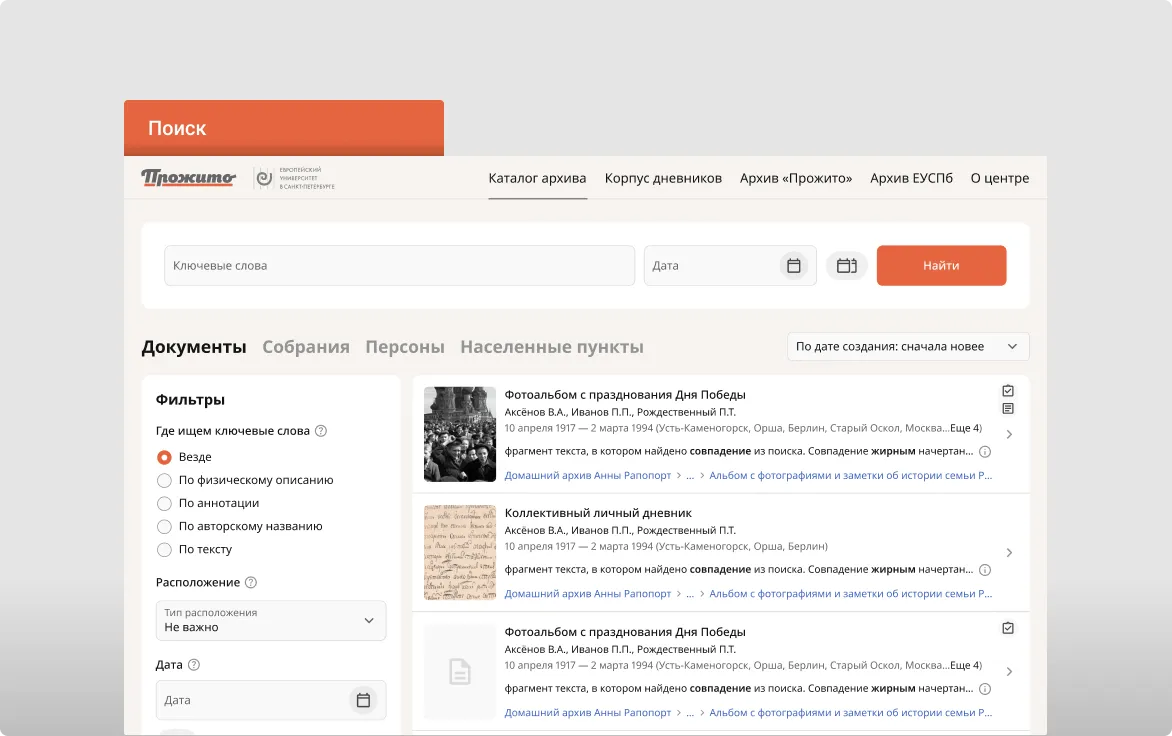Open calendar picker in top Дата field
The image size is (1172, 736).
(793, 266)
